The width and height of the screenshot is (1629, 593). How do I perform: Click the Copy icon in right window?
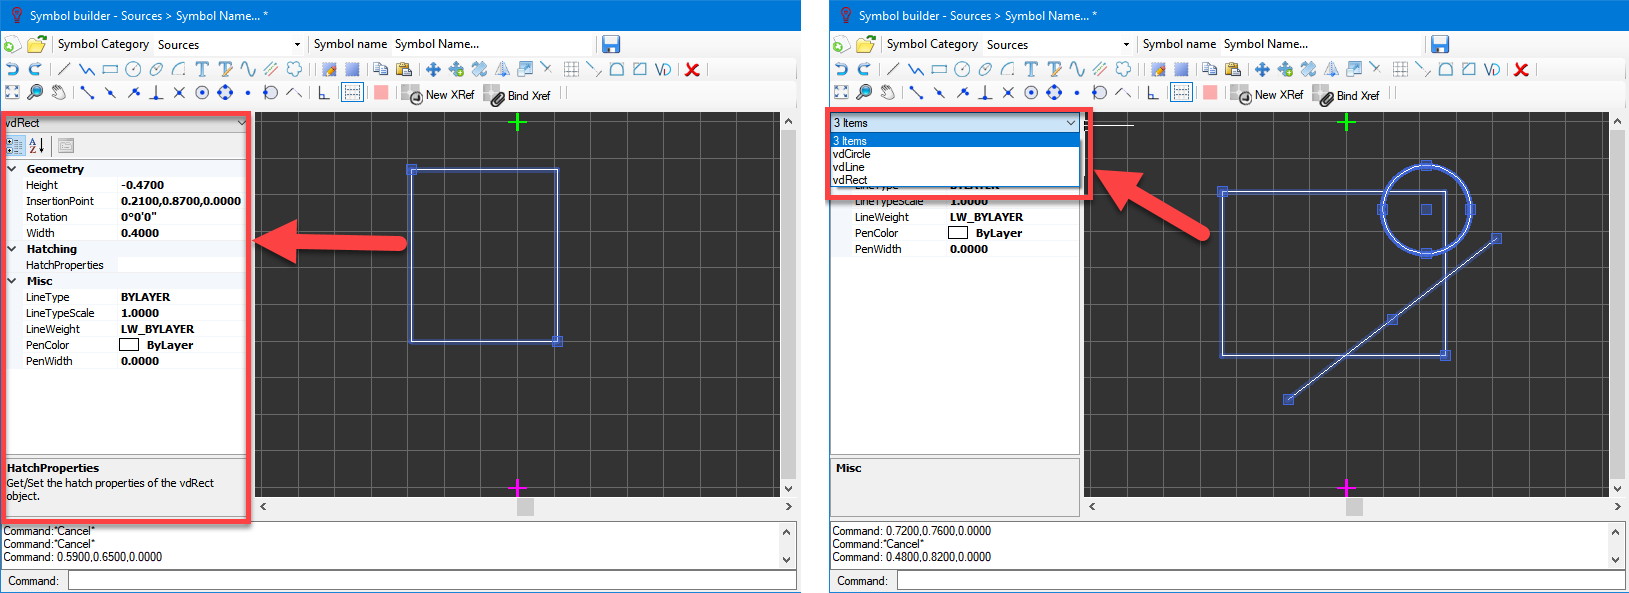(x=1209, y=69)
